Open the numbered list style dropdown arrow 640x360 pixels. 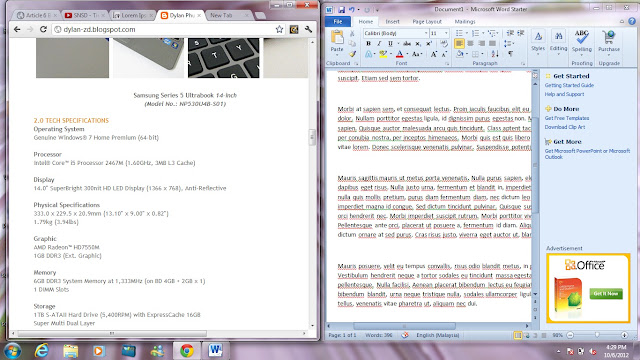click(483, 33)
